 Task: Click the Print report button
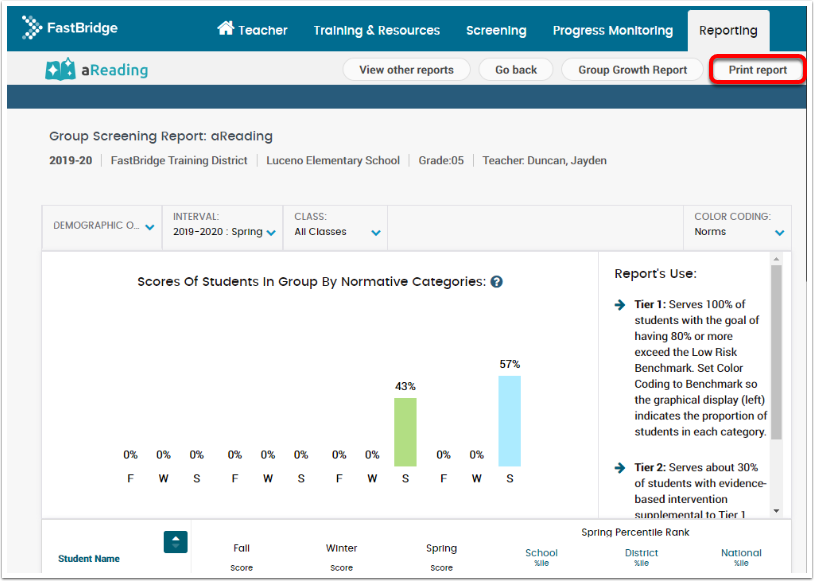coord(757,70)
